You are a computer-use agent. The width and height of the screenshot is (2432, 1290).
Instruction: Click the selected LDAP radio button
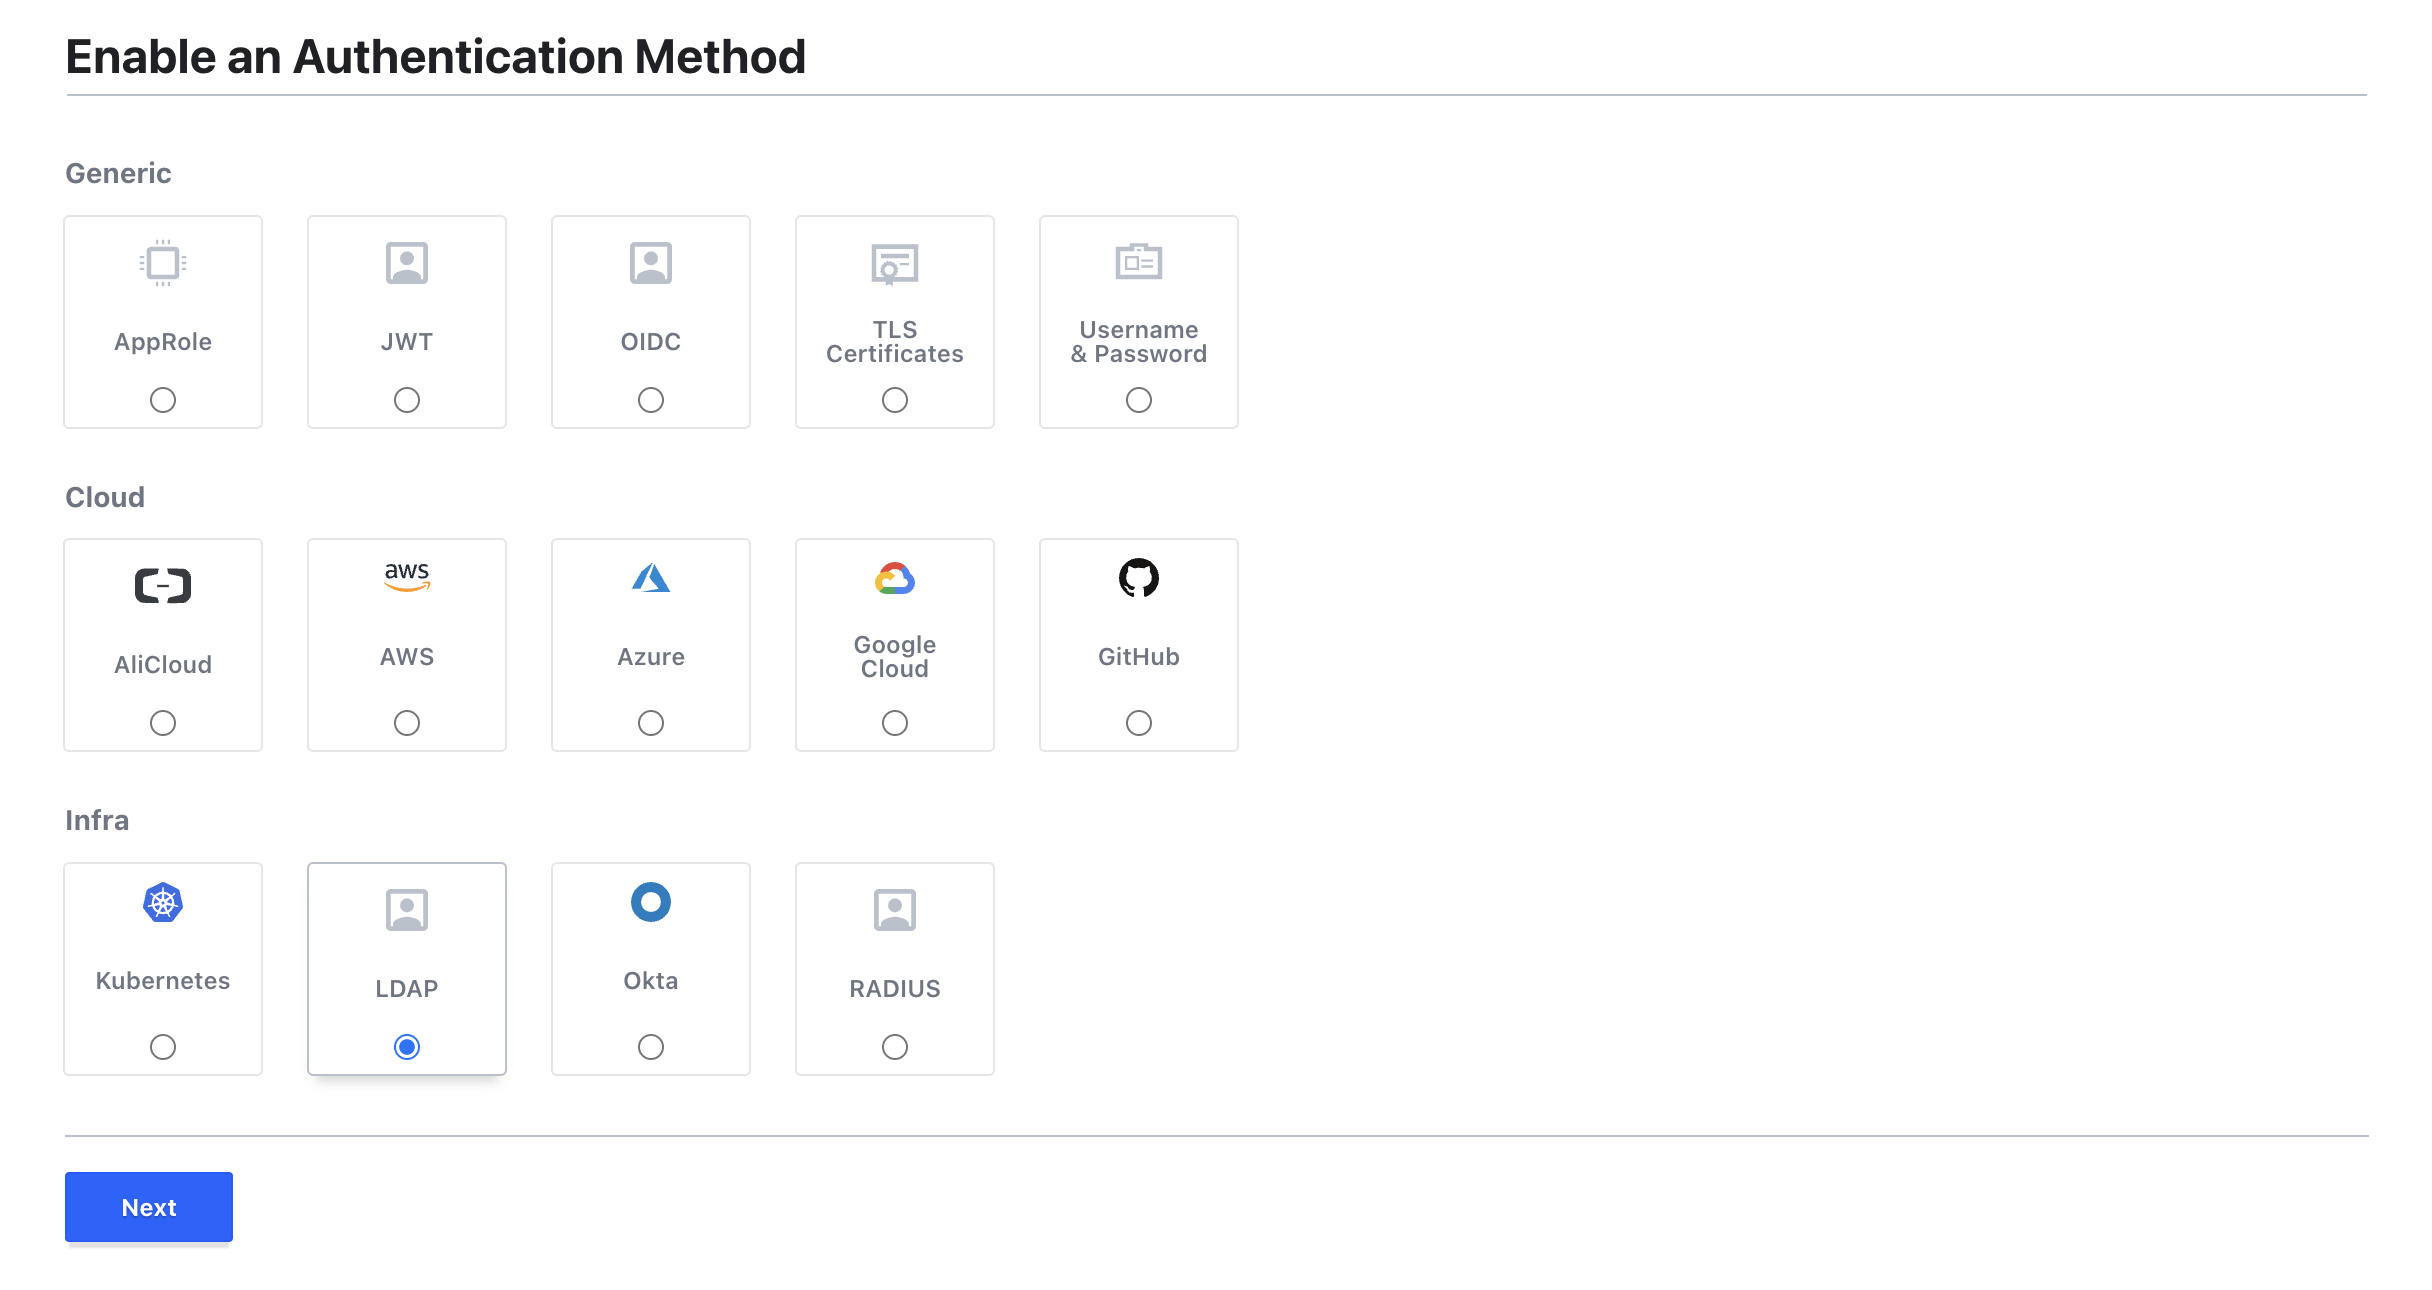click(407, 1047)
